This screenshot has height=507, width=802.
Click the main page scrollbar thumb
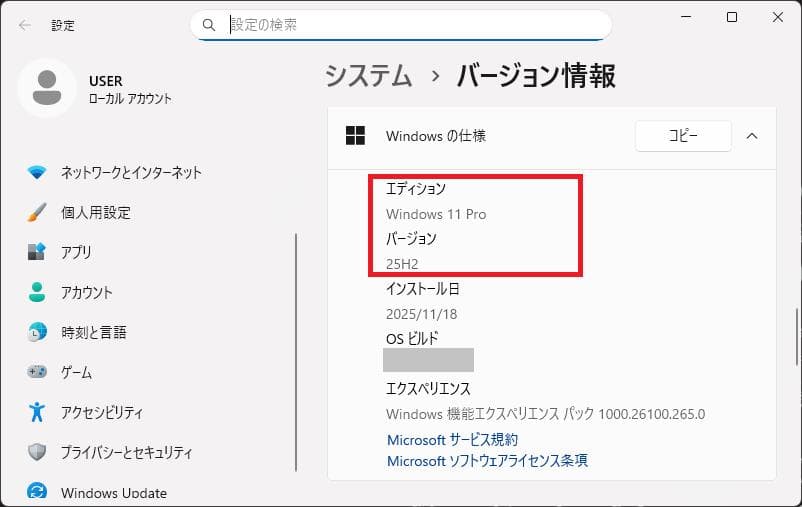[x=796, y=336]
